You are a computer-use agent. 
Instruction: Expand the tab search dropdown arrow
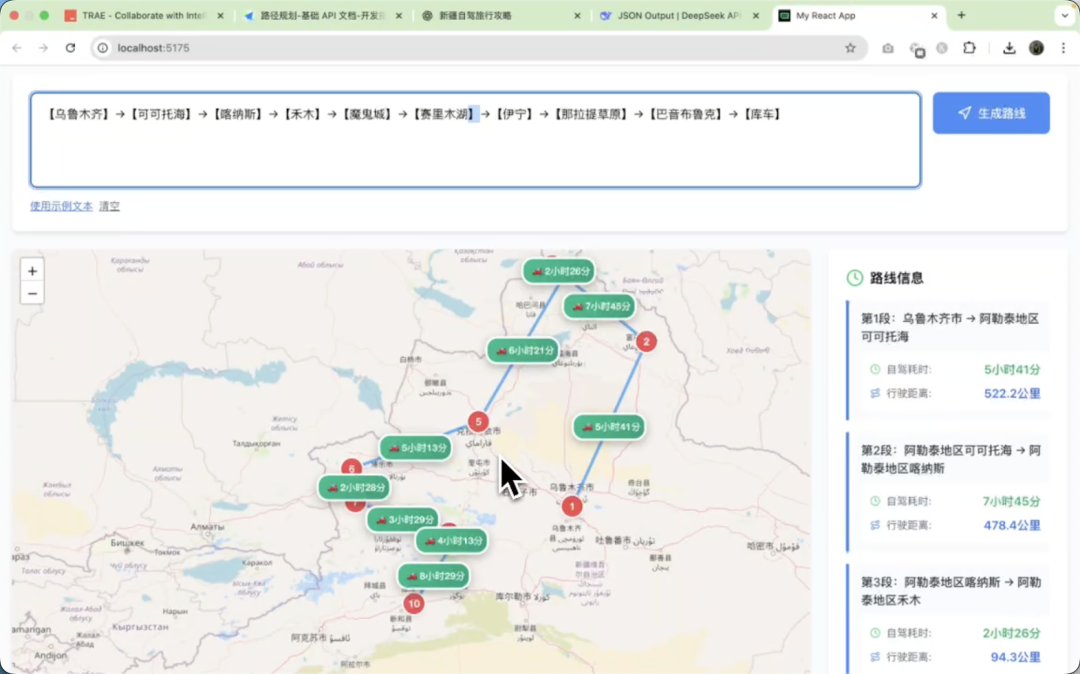[x=1064, y=16]
